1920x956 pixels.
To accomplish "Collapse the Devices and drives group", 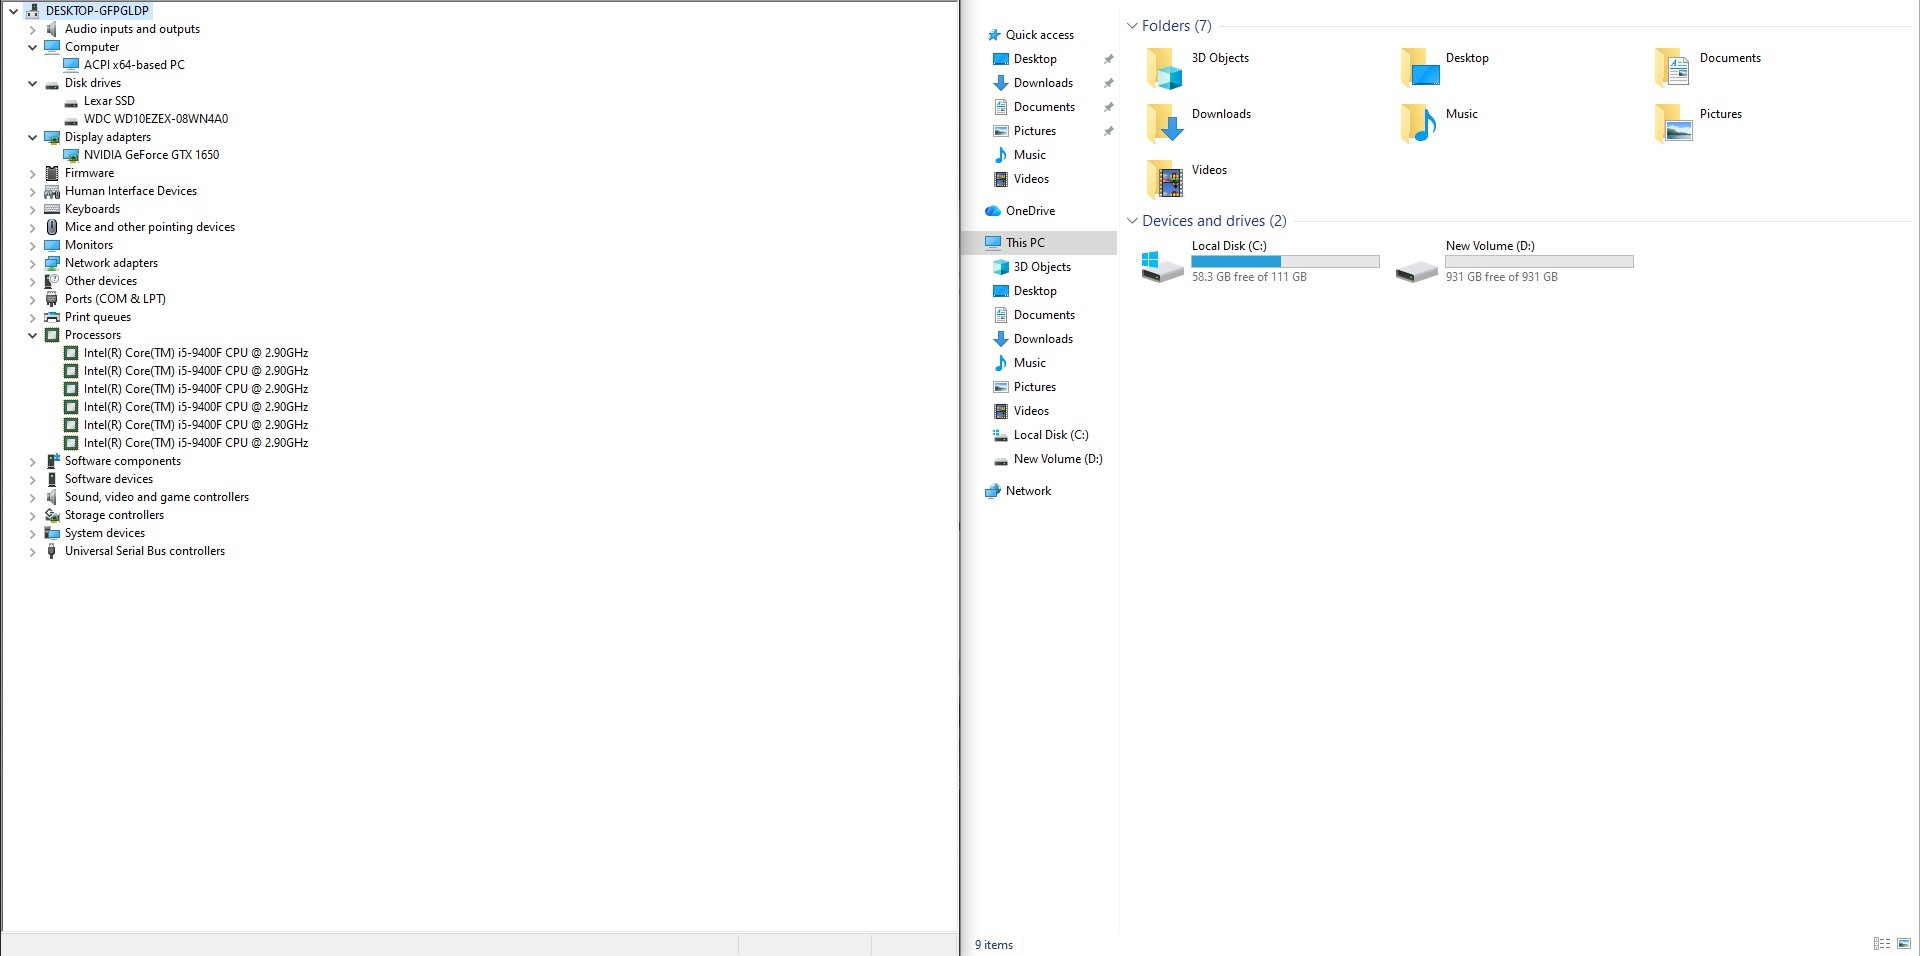I will click(1132, 221).
